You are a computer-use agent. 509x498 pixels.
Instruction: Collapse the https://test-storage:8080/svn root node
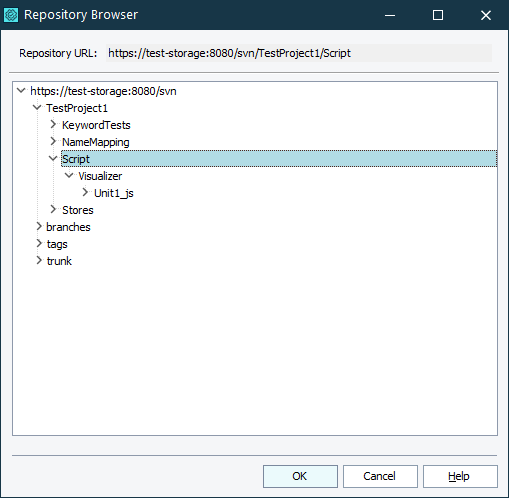[21, 91]
